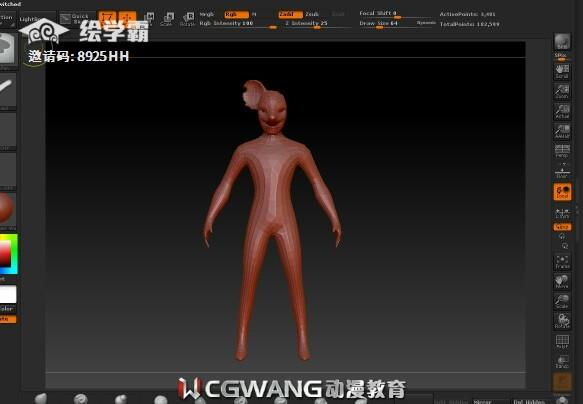This screenshot has height=404, width=583.
Task: Select the Scroll canvas tool
Action: [x=562, y=71]
